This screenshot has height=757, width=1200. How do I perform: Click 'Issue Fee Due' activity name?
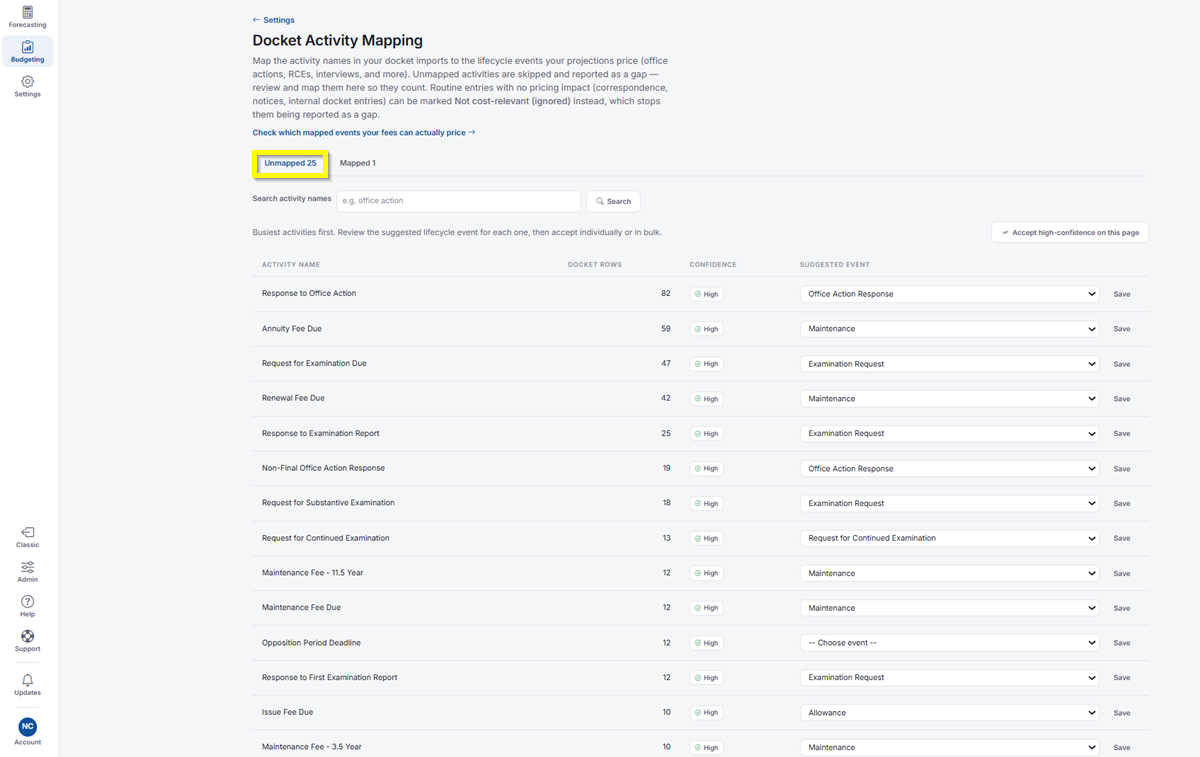(288, 712)
